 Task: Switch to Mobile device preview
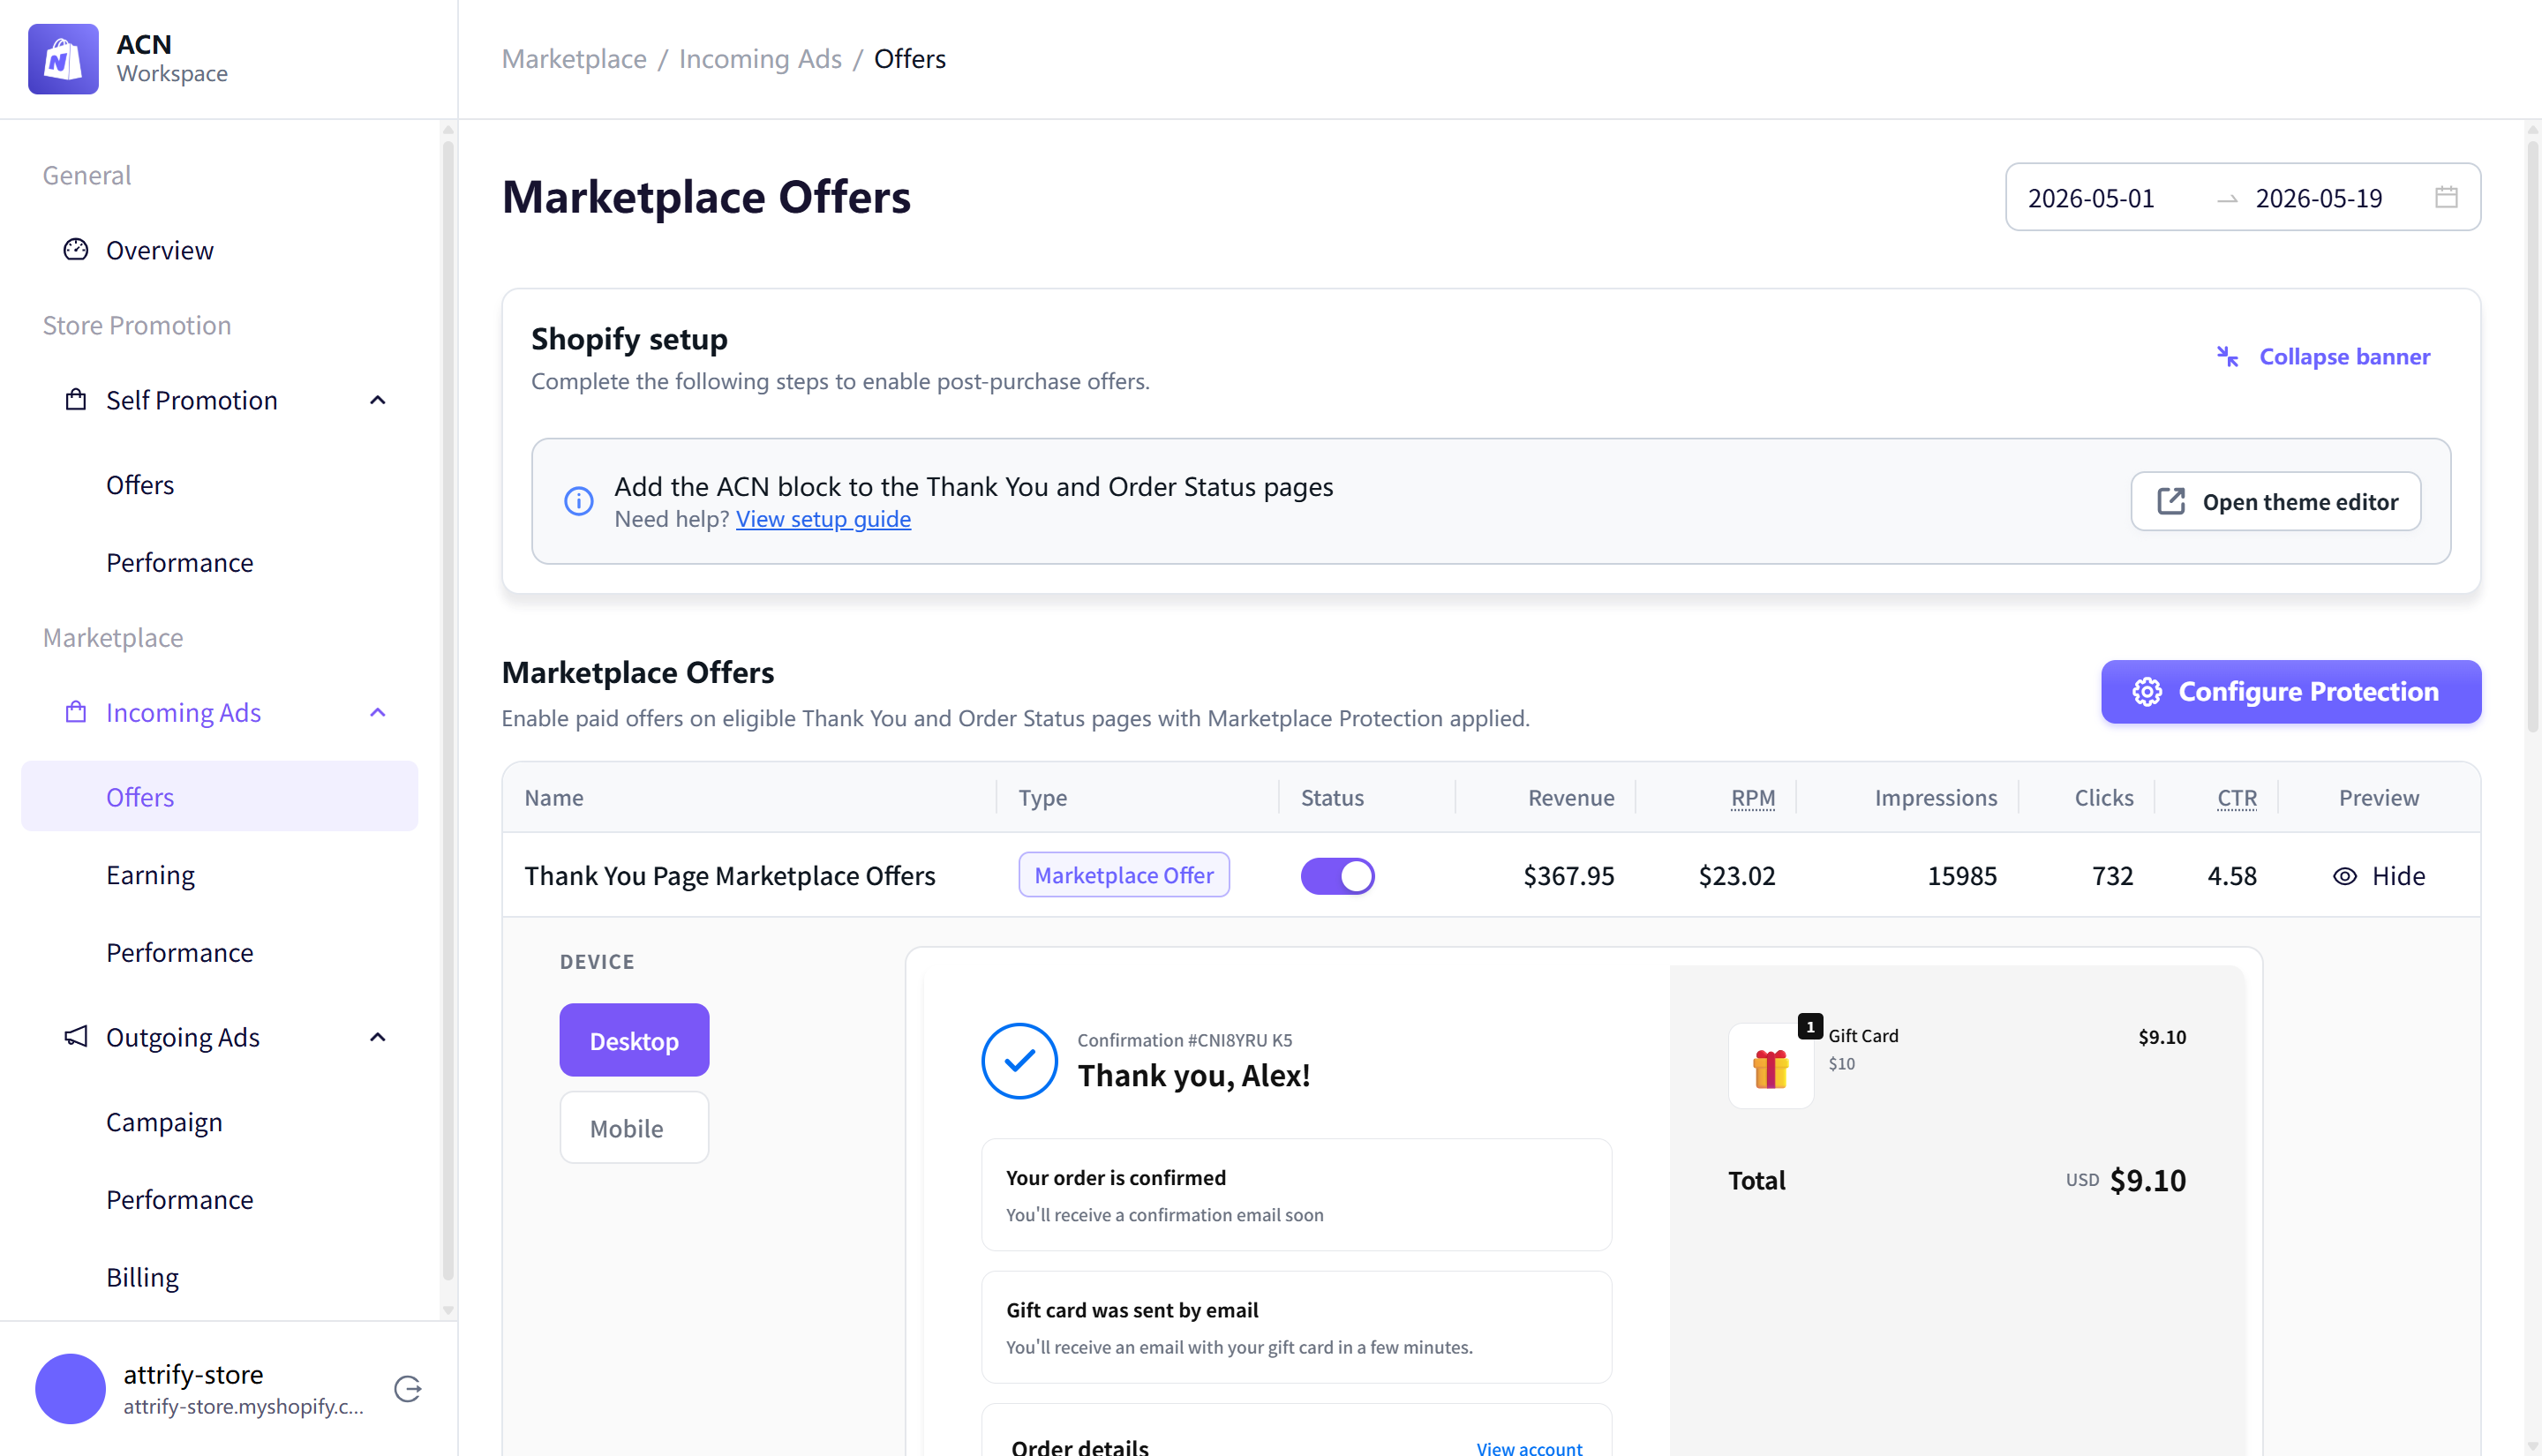point(634,1127)
